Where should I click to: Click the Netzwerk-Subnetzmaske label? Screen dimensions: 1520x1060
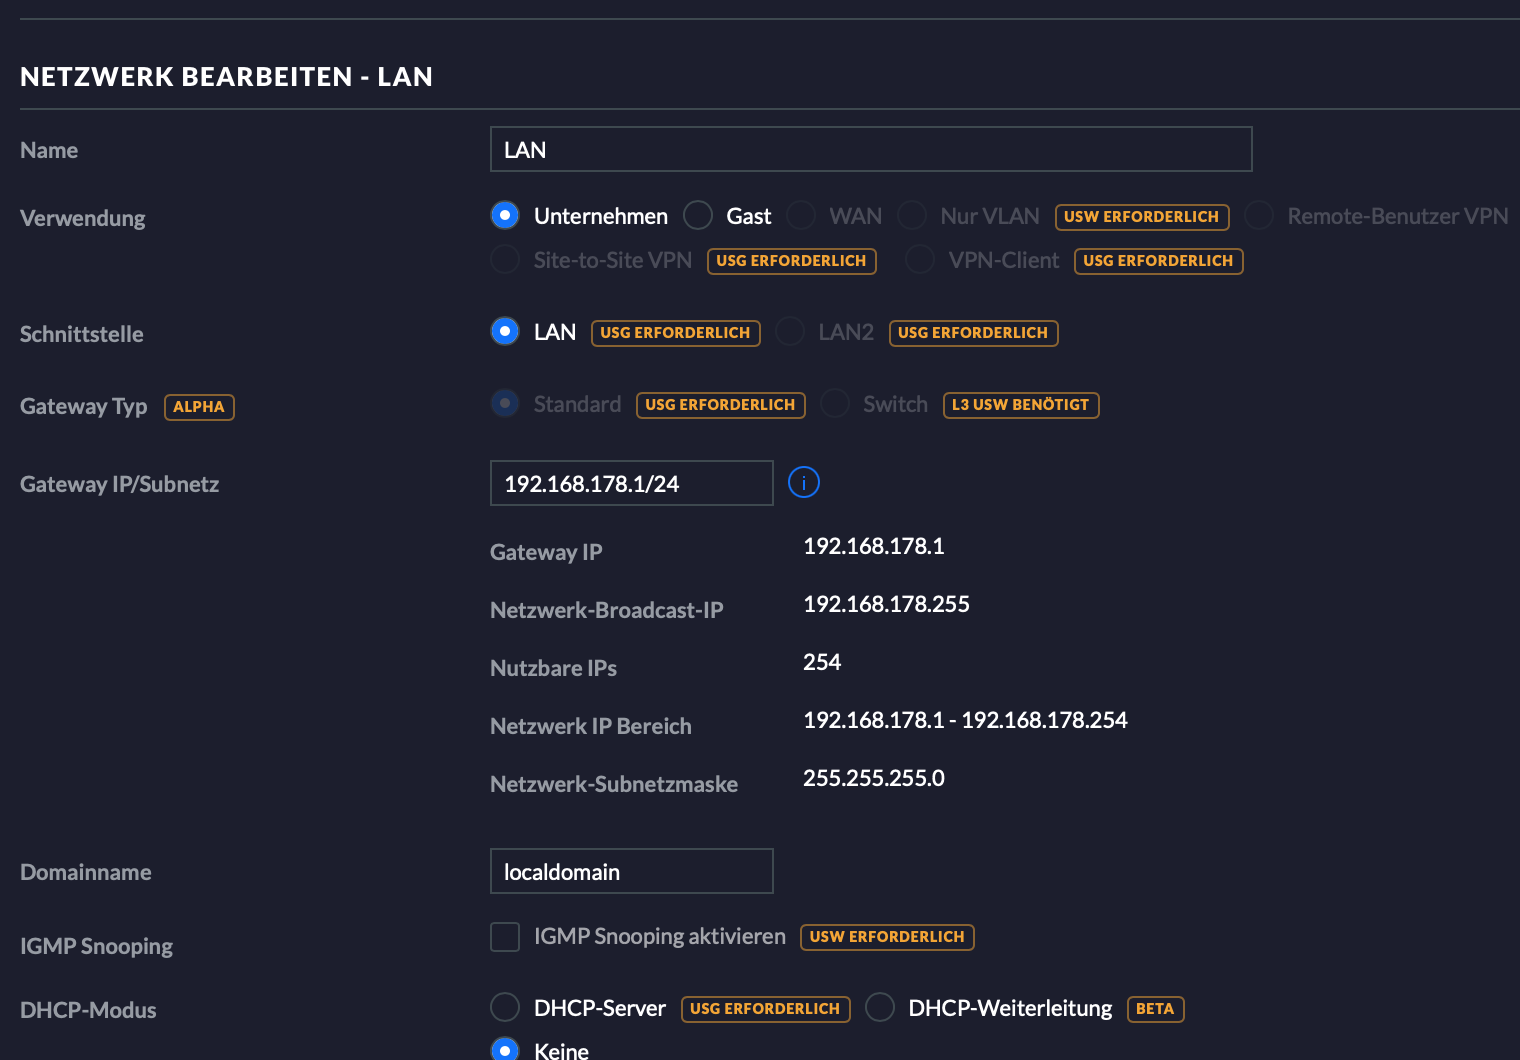[x=614, y=784]
